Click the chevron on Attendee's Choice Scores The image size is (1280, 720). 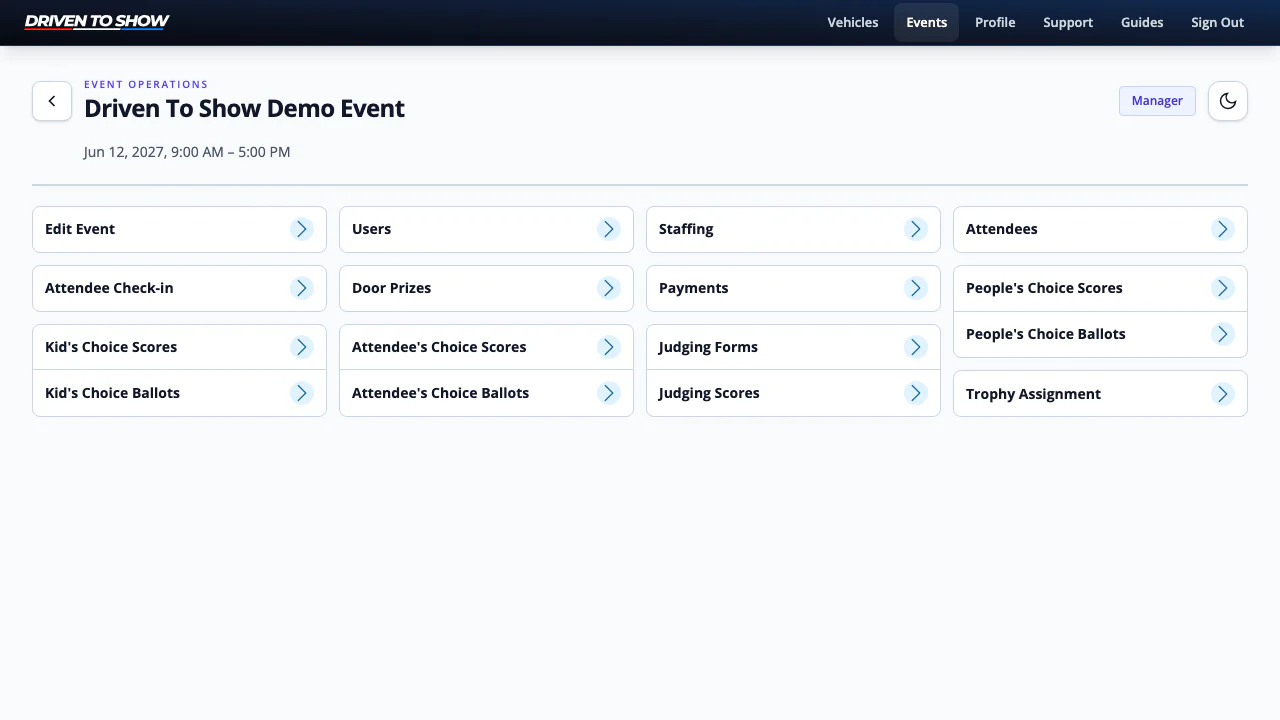point(609,347)
